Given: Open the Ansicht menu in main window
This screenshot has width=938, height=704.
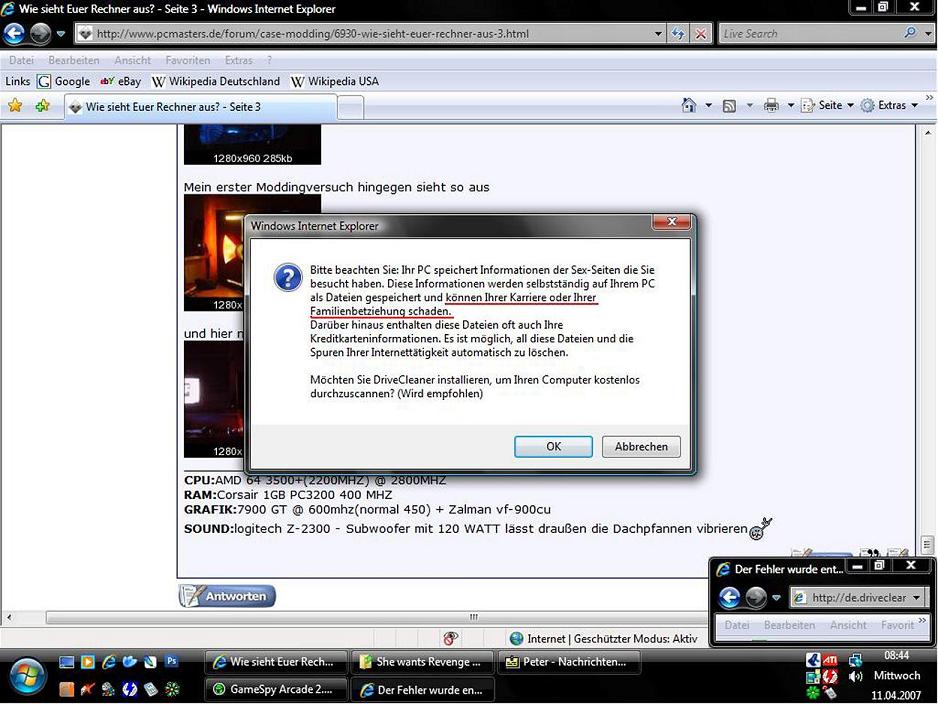Looking at the screenshot, I should tap(133, 60).
